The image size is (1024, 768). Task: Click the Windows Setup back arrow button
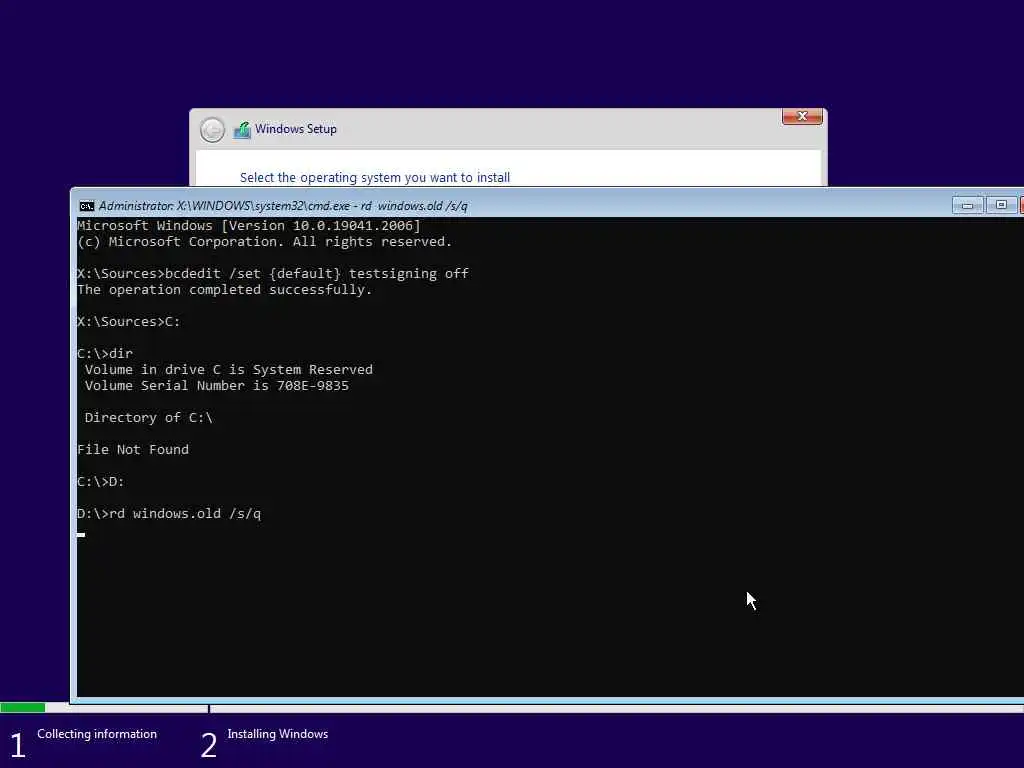(212, 130)
